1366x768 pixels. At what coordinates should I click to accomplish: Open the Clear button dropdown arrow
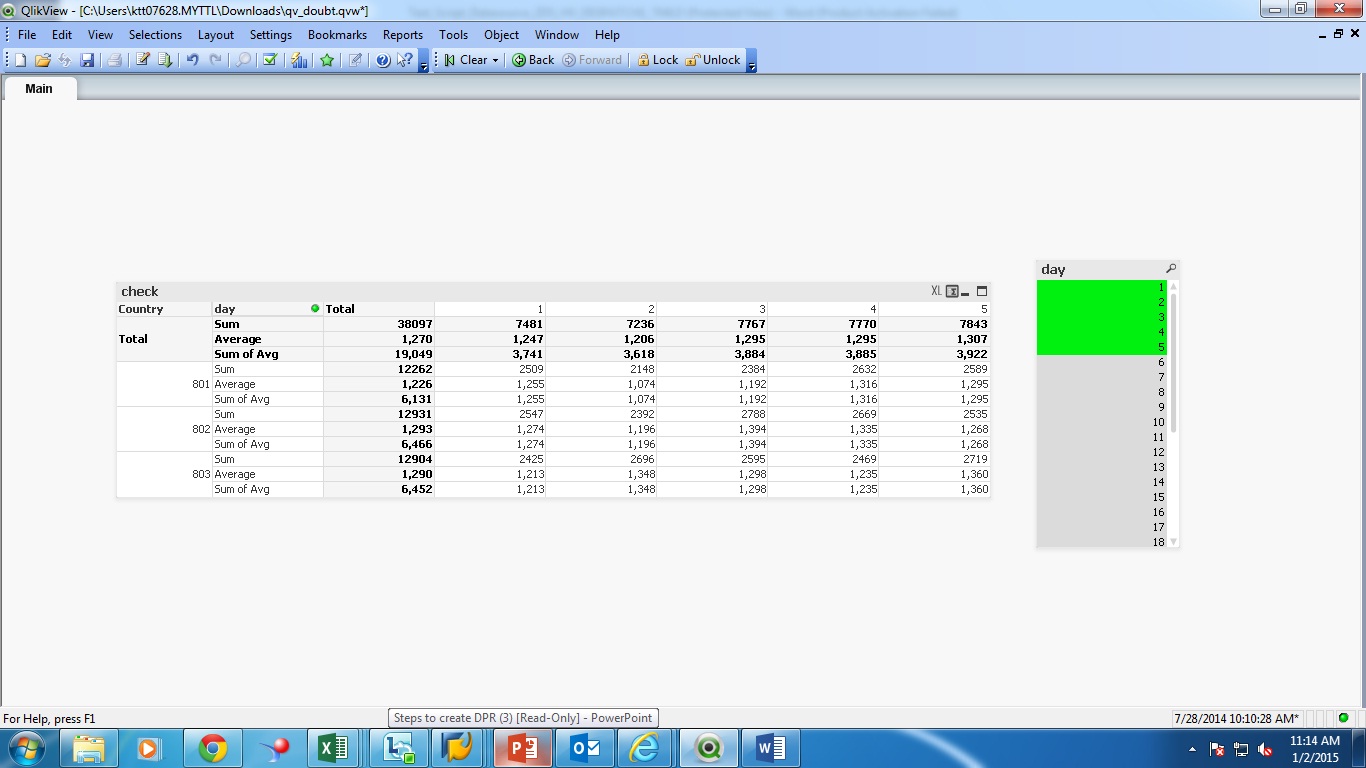495,60
